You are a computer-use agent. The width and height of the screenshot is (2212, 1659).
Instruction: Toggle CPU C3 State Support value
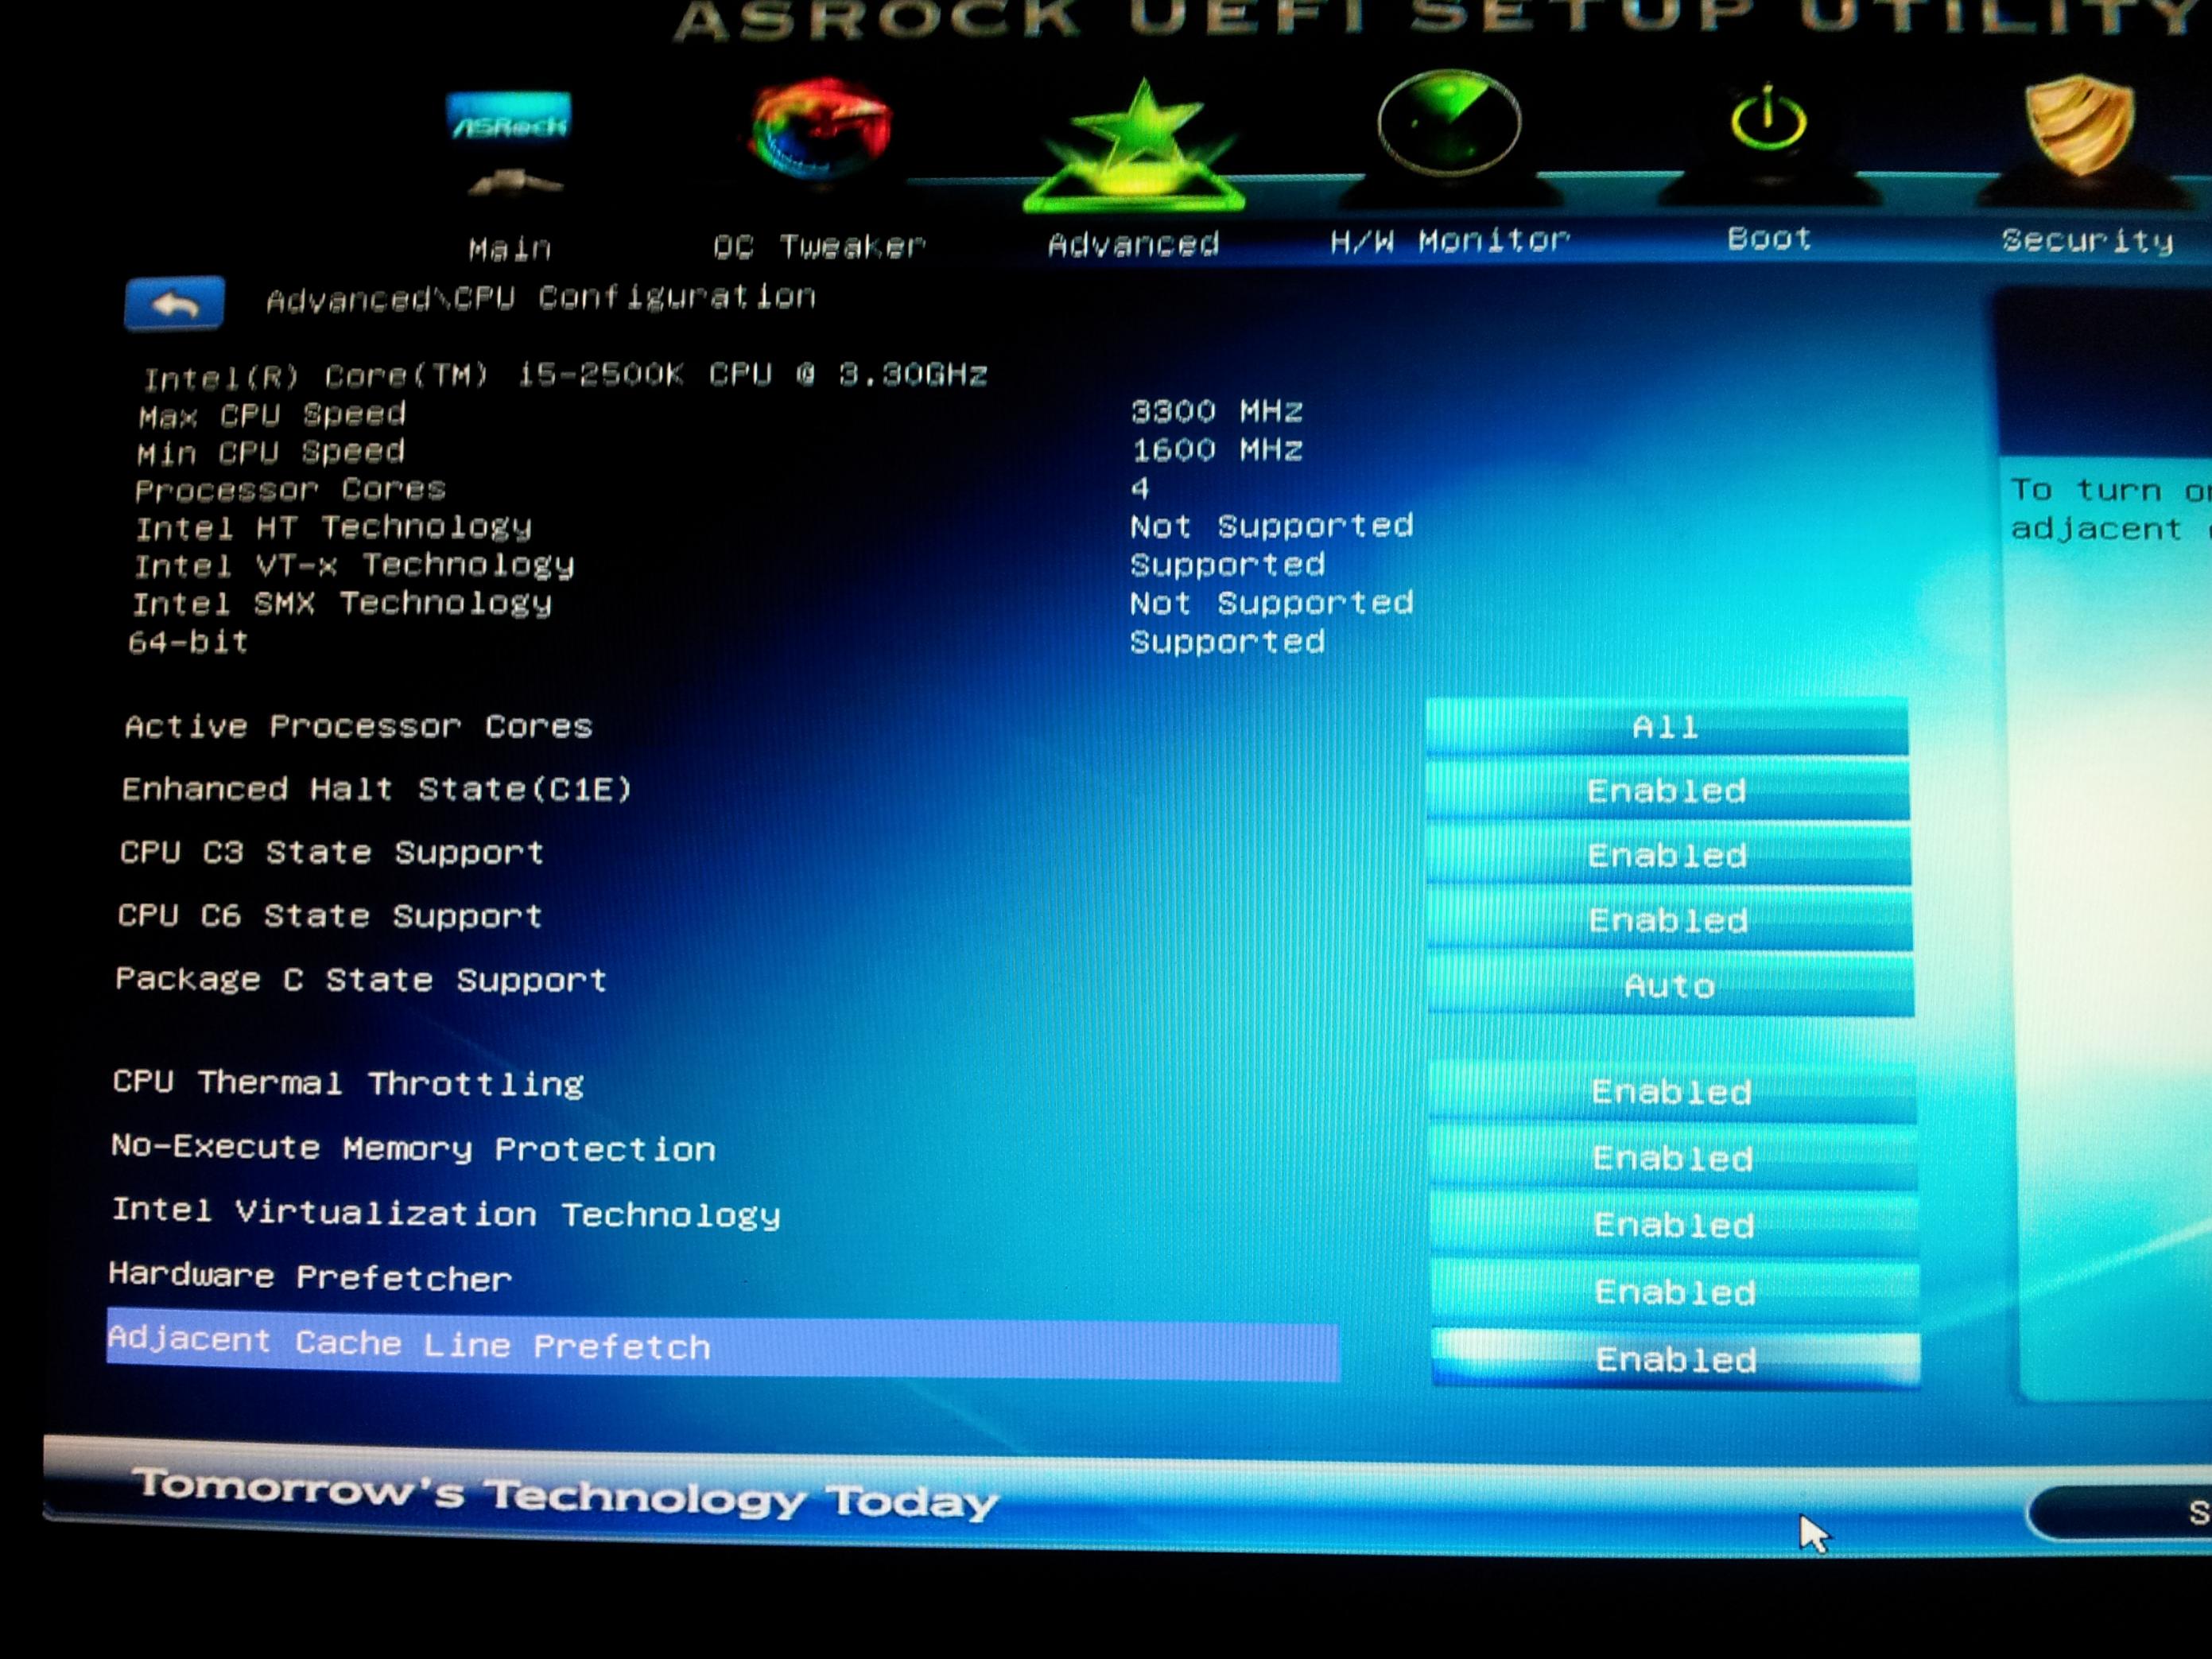click(x=1668, y=856)
